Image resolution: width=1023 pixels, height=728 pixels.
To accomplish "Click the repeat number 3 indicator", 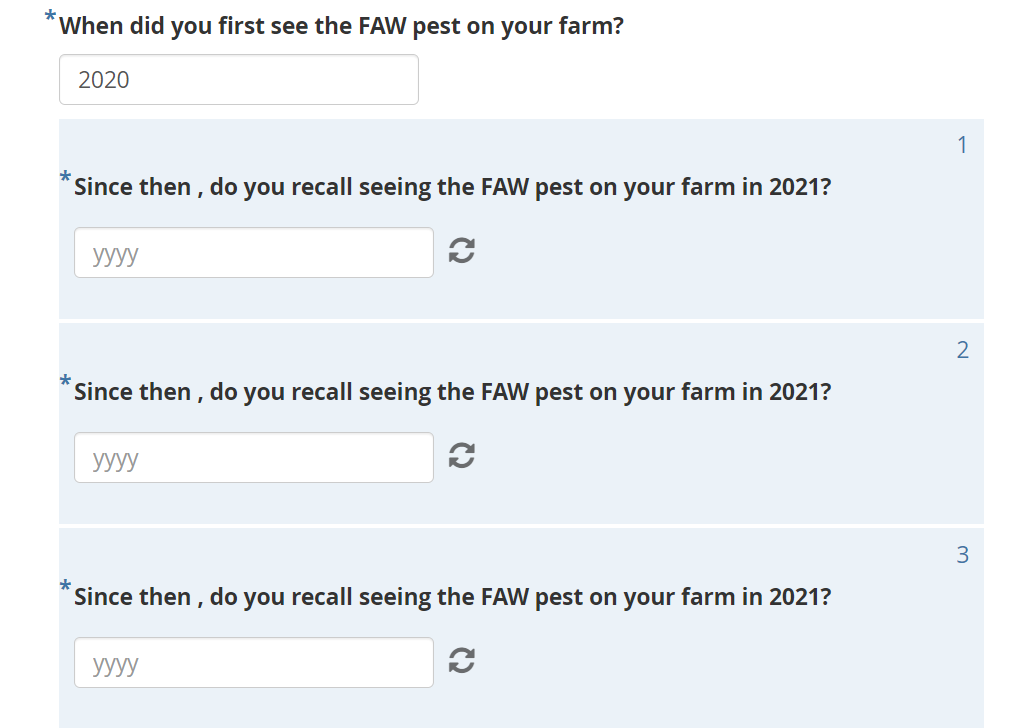I will tap(962, 555).
